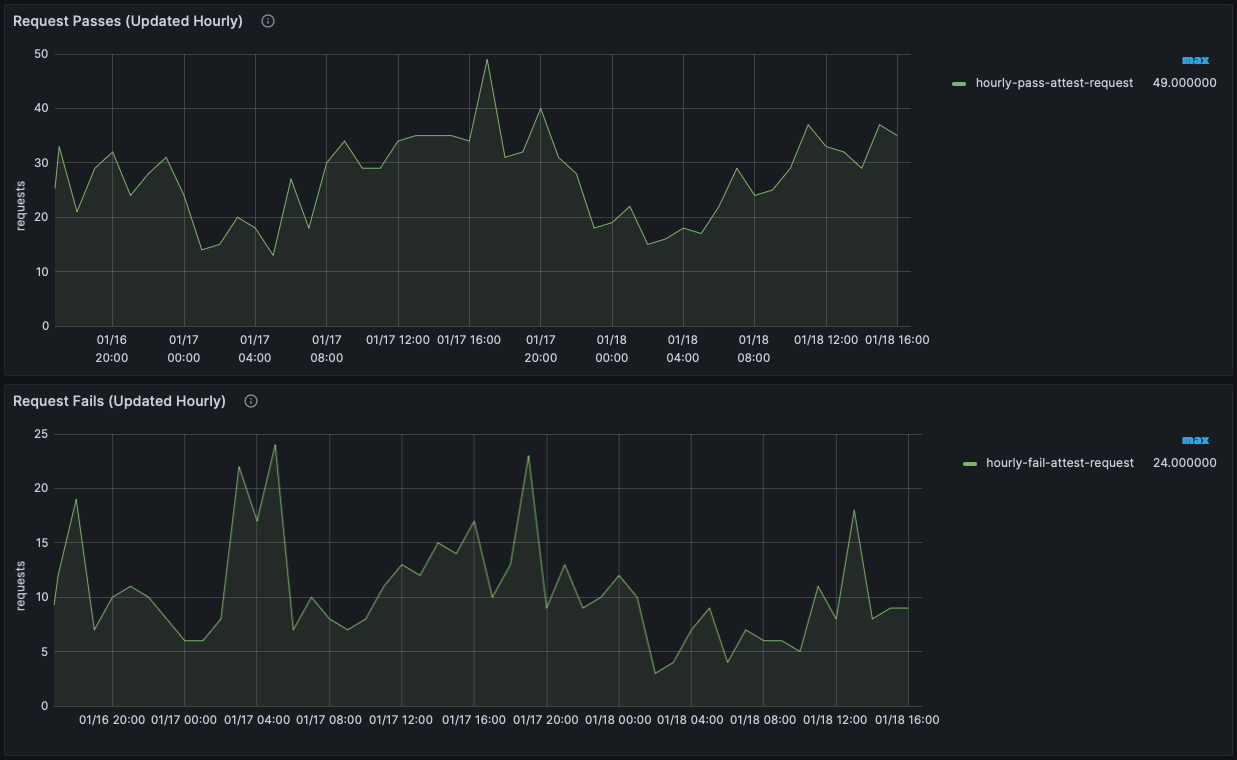The width and height of the screenshot is (1237, 760).
Task: Click the highest peak in Request Passes chart
Action: click(x=487, y=60)
